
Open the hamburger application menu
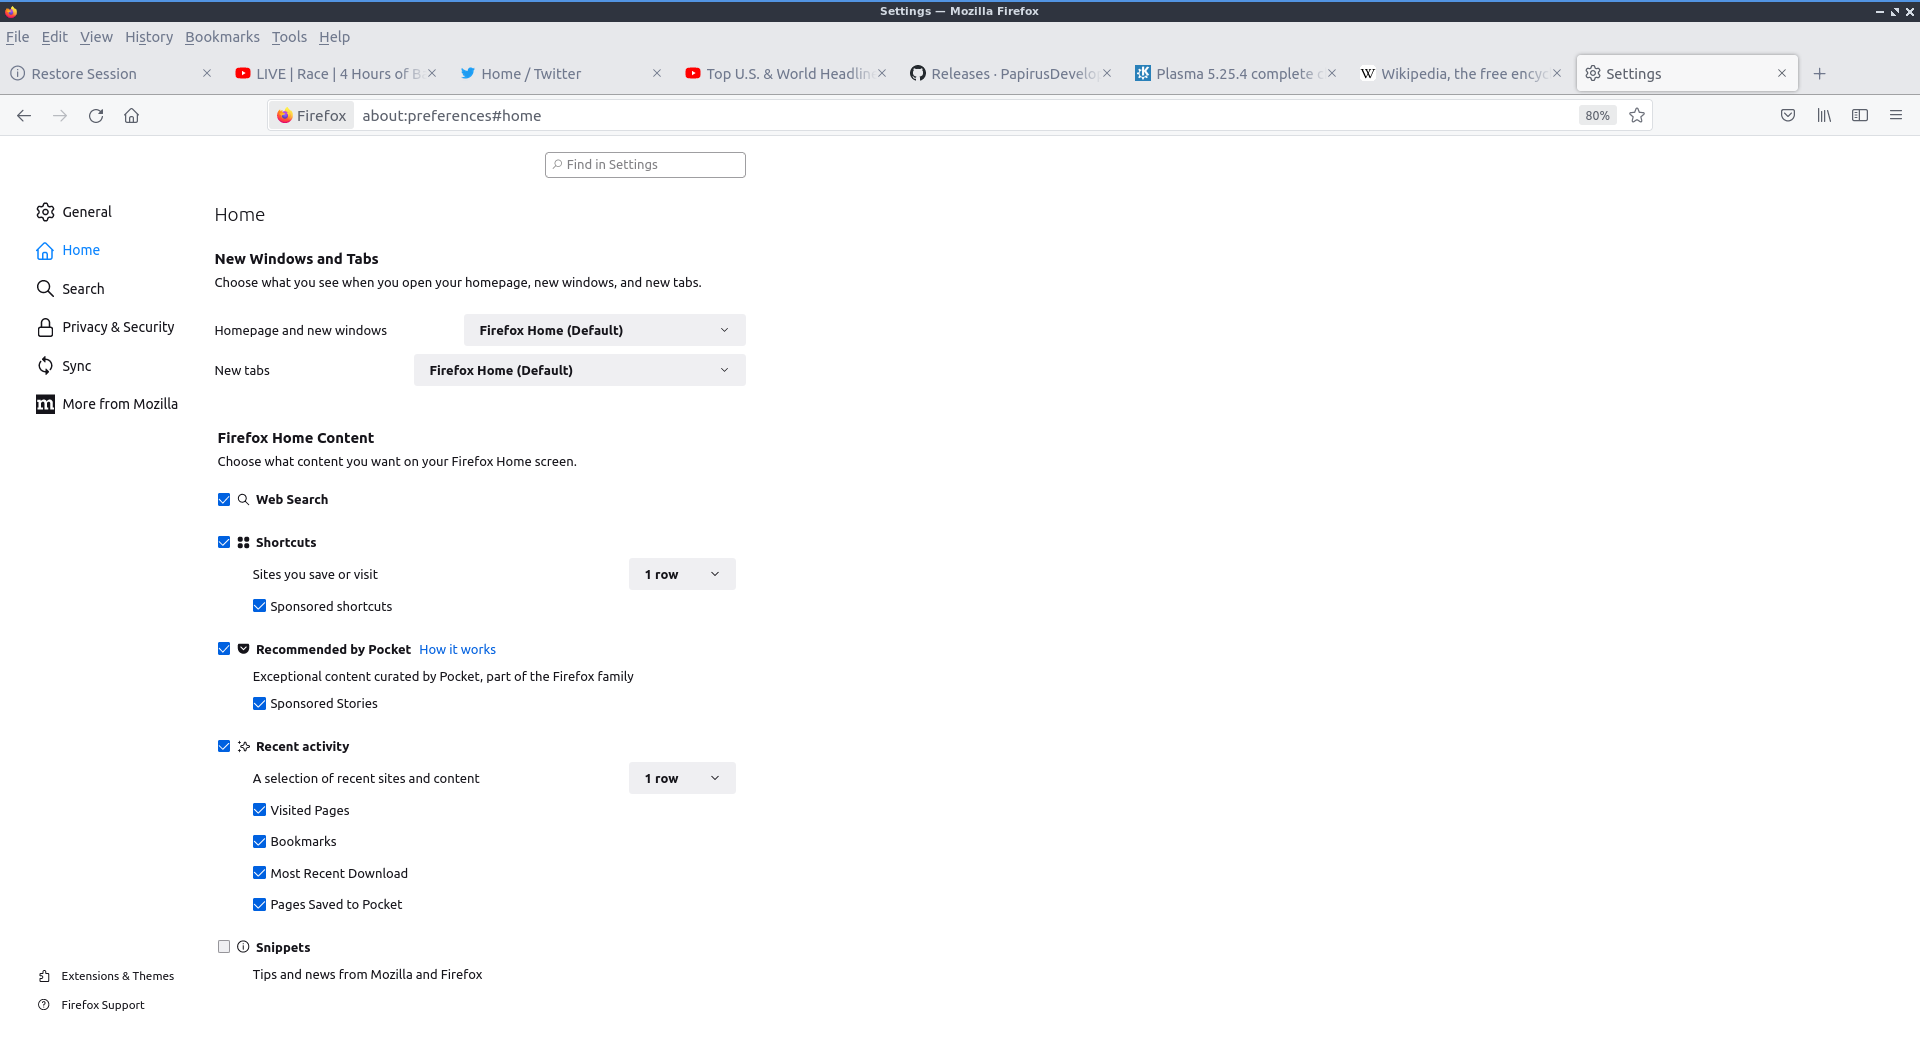(1896, 116)
